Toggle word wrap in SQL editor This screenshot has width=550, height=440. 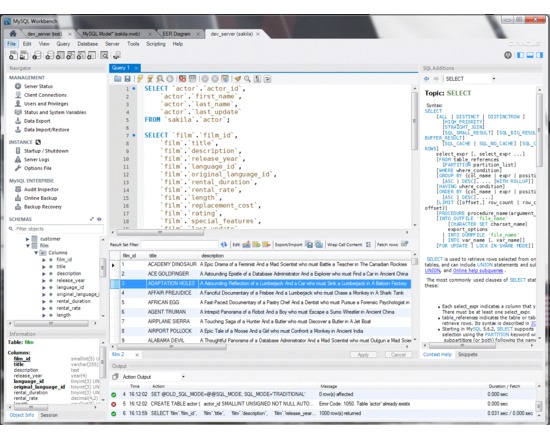point(268,79)
